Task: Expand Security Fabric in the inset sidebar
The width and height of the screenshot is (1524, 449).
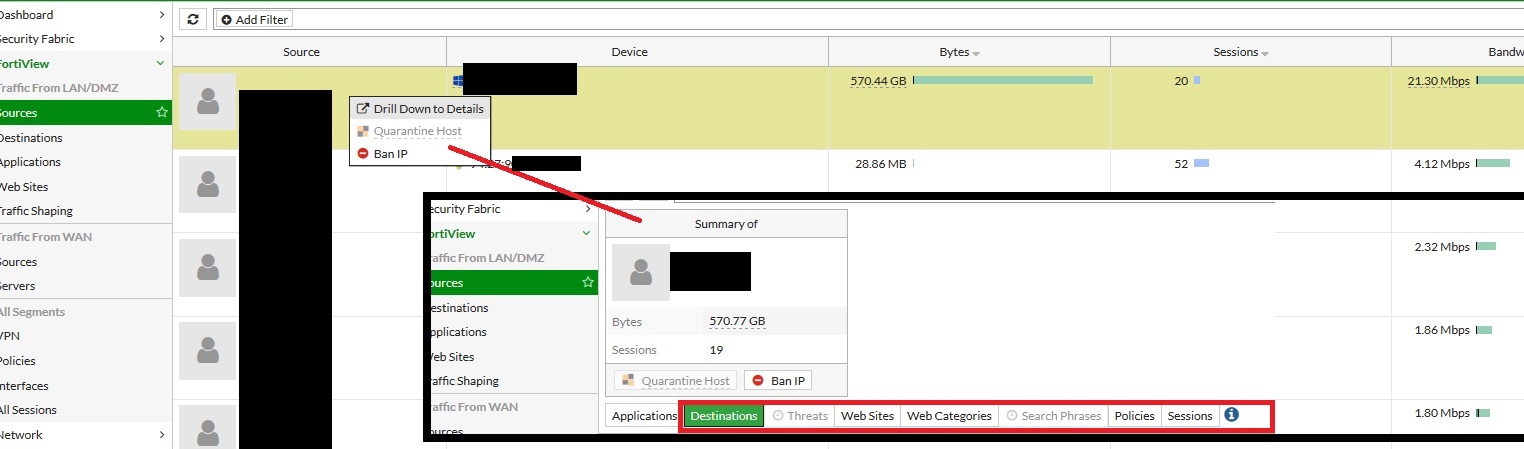Action: [x=588, y=209]
